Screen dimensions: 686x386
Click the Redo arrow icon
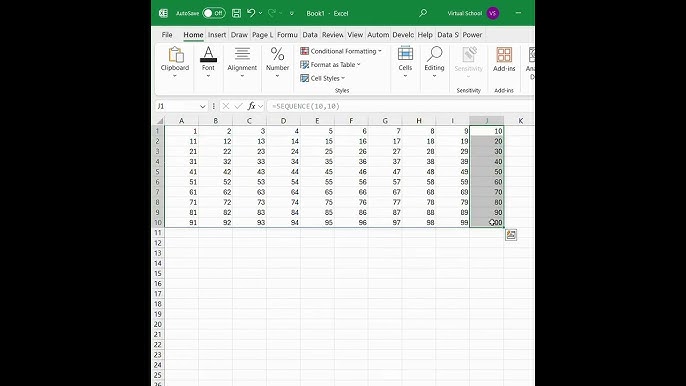point(272,13)
